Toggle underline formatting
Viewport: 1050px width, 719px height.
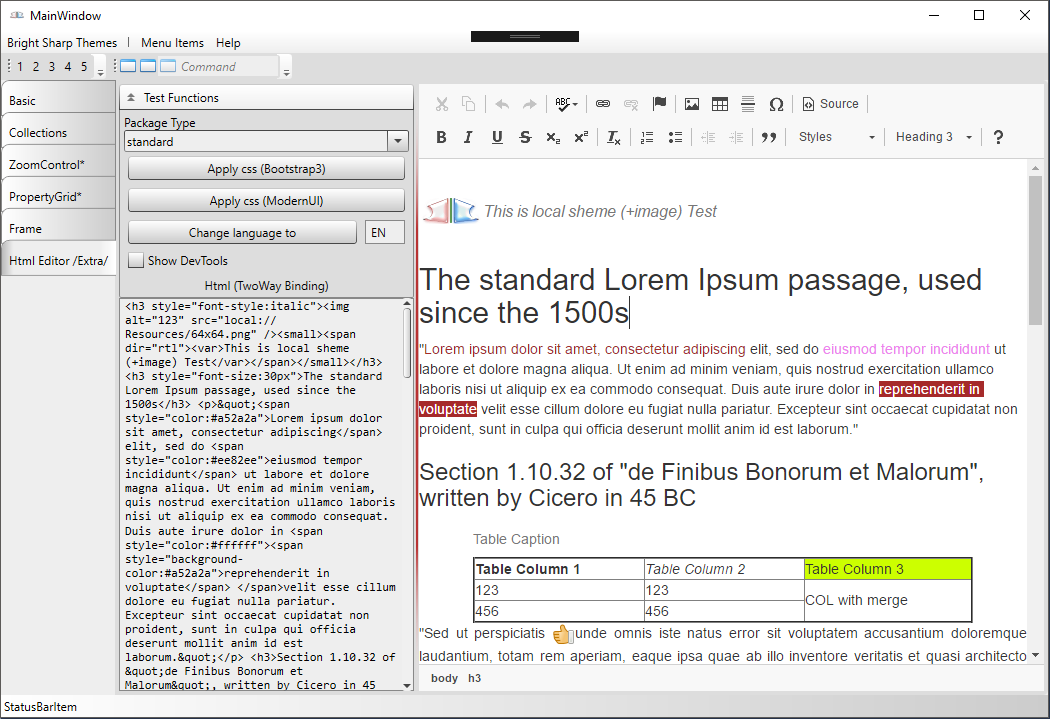click(x=497, y=137)
